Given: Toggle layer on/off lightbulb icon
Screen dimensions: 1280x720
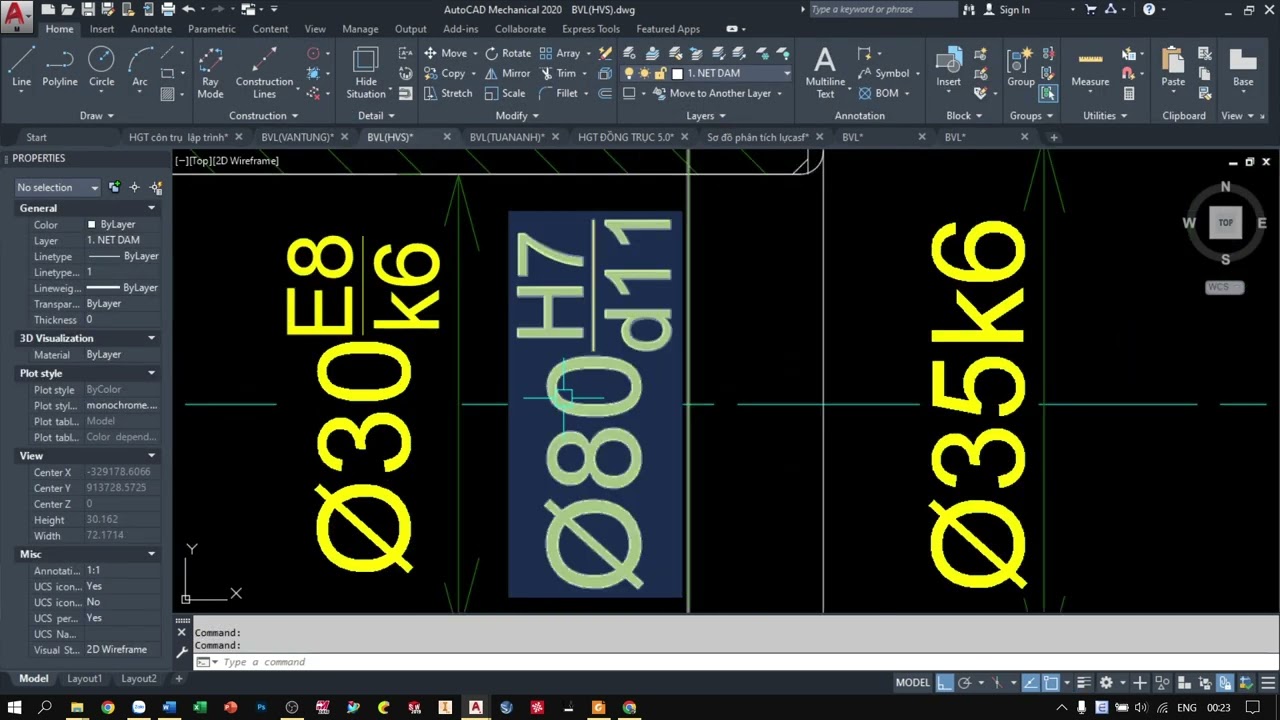Looking at the screenshot, I should click(x=629, y=73).
